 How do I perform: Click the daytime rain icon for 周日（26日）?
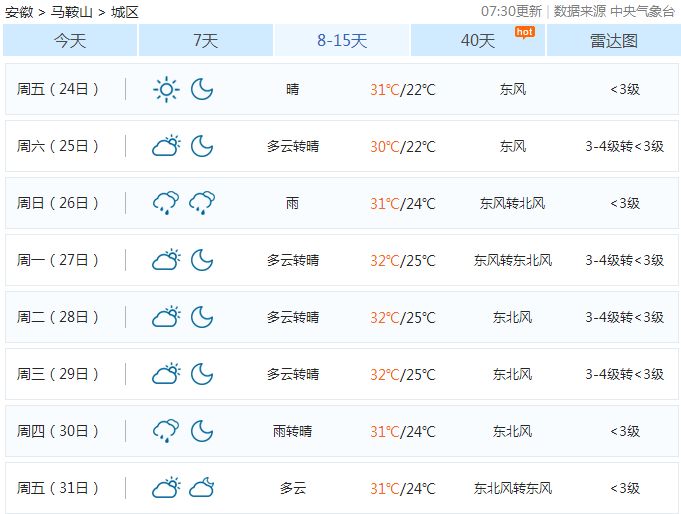tap(166, 203)
